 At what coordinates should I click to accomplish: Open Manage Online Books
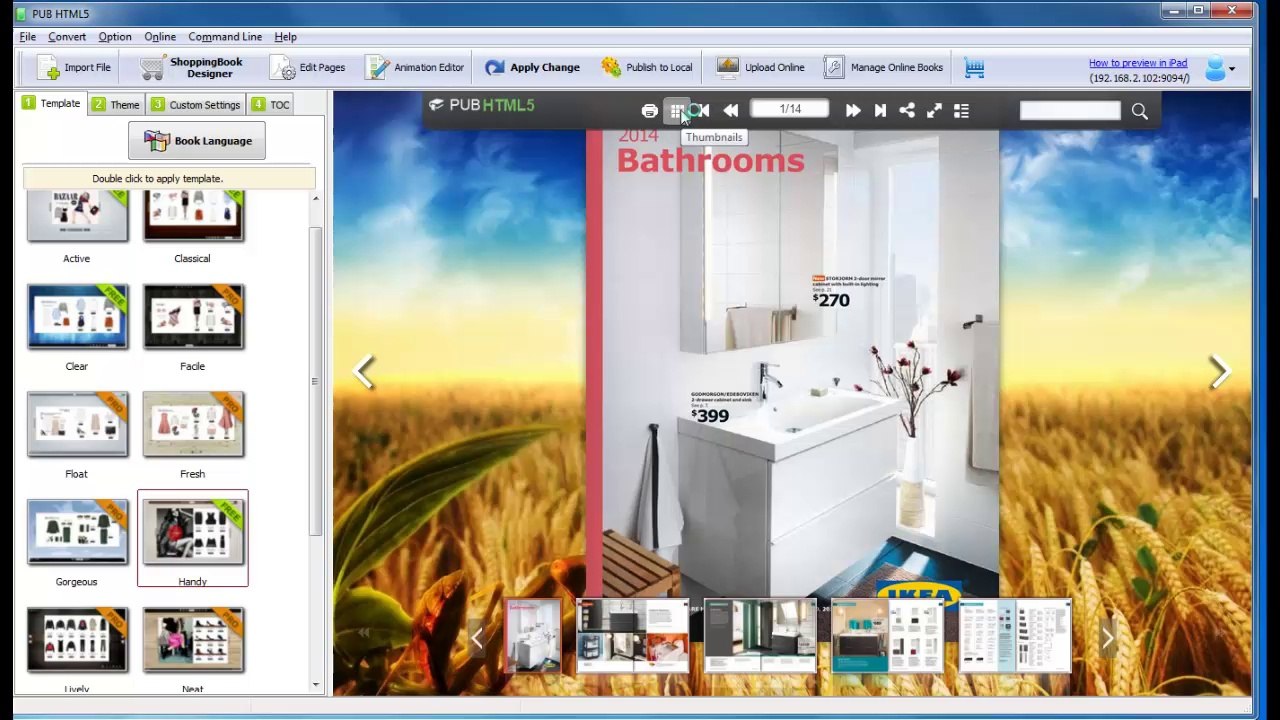tap(883, 67)
